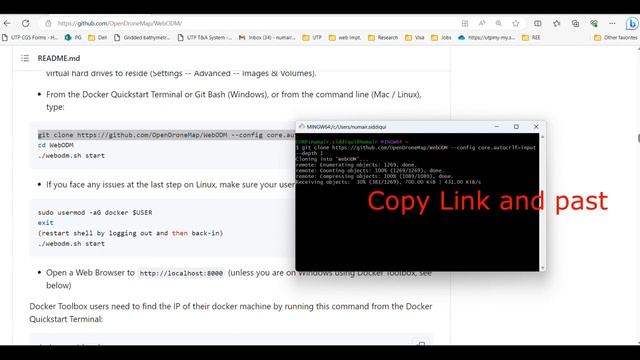View site information lock icon
Image resolution: width=640 pixels, height=360 pixels.
click(x=48, y=23)
